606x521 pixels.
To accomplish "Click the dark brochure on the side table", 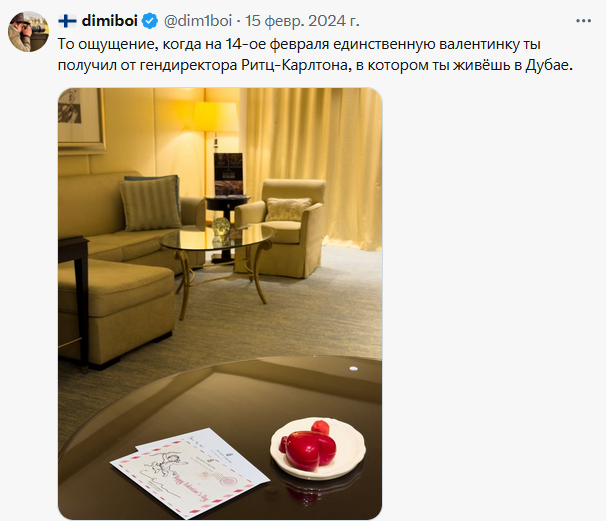I will 228,175.
